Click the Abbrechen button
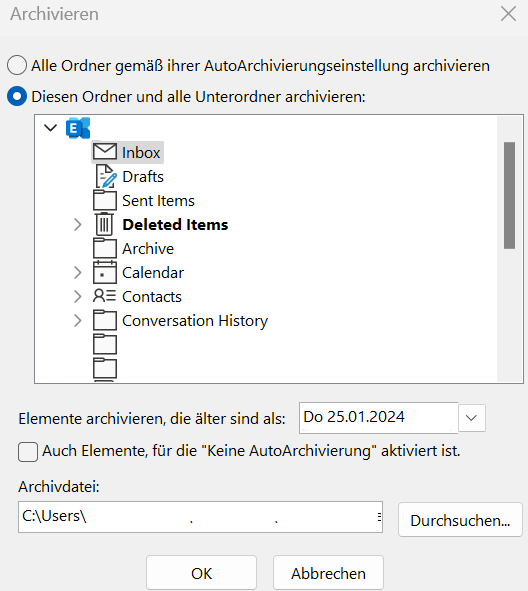 [x=328, y=573]
